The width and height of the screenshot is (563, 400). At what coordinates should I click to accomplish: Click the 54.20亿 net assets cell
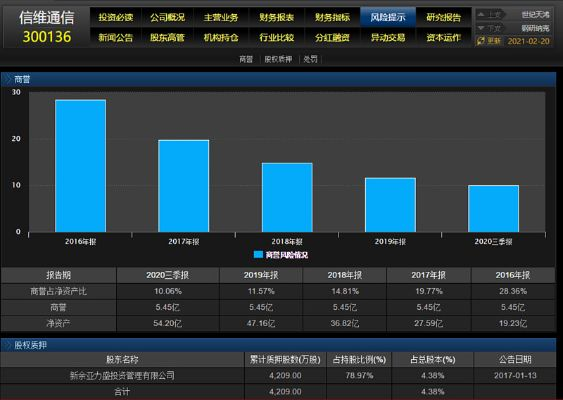coord(168,324)
